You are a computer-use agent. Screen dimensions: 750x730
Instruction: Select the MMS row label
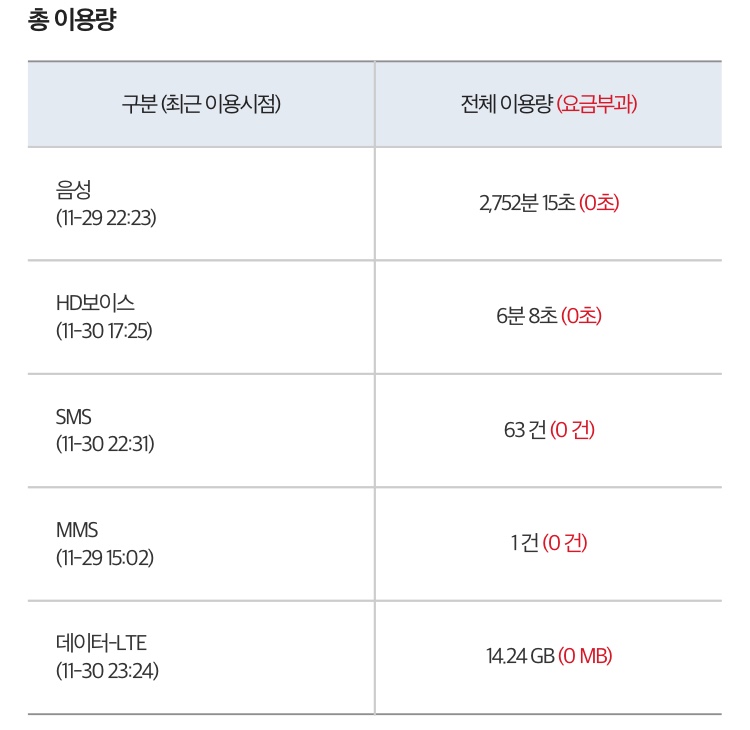77,530
